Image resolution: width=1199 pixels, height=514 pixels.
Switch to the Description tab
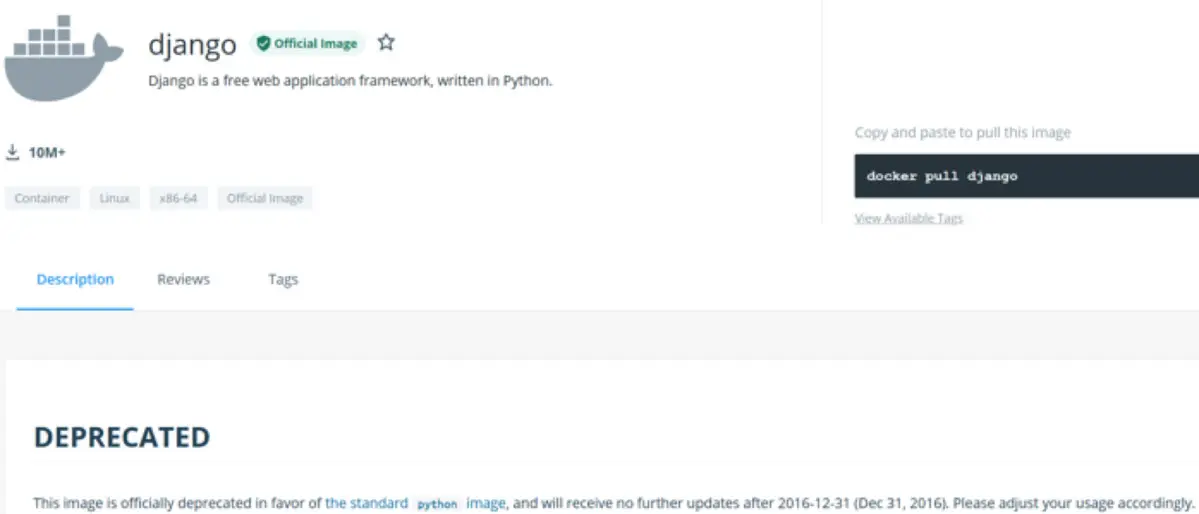tap(75, 279)
